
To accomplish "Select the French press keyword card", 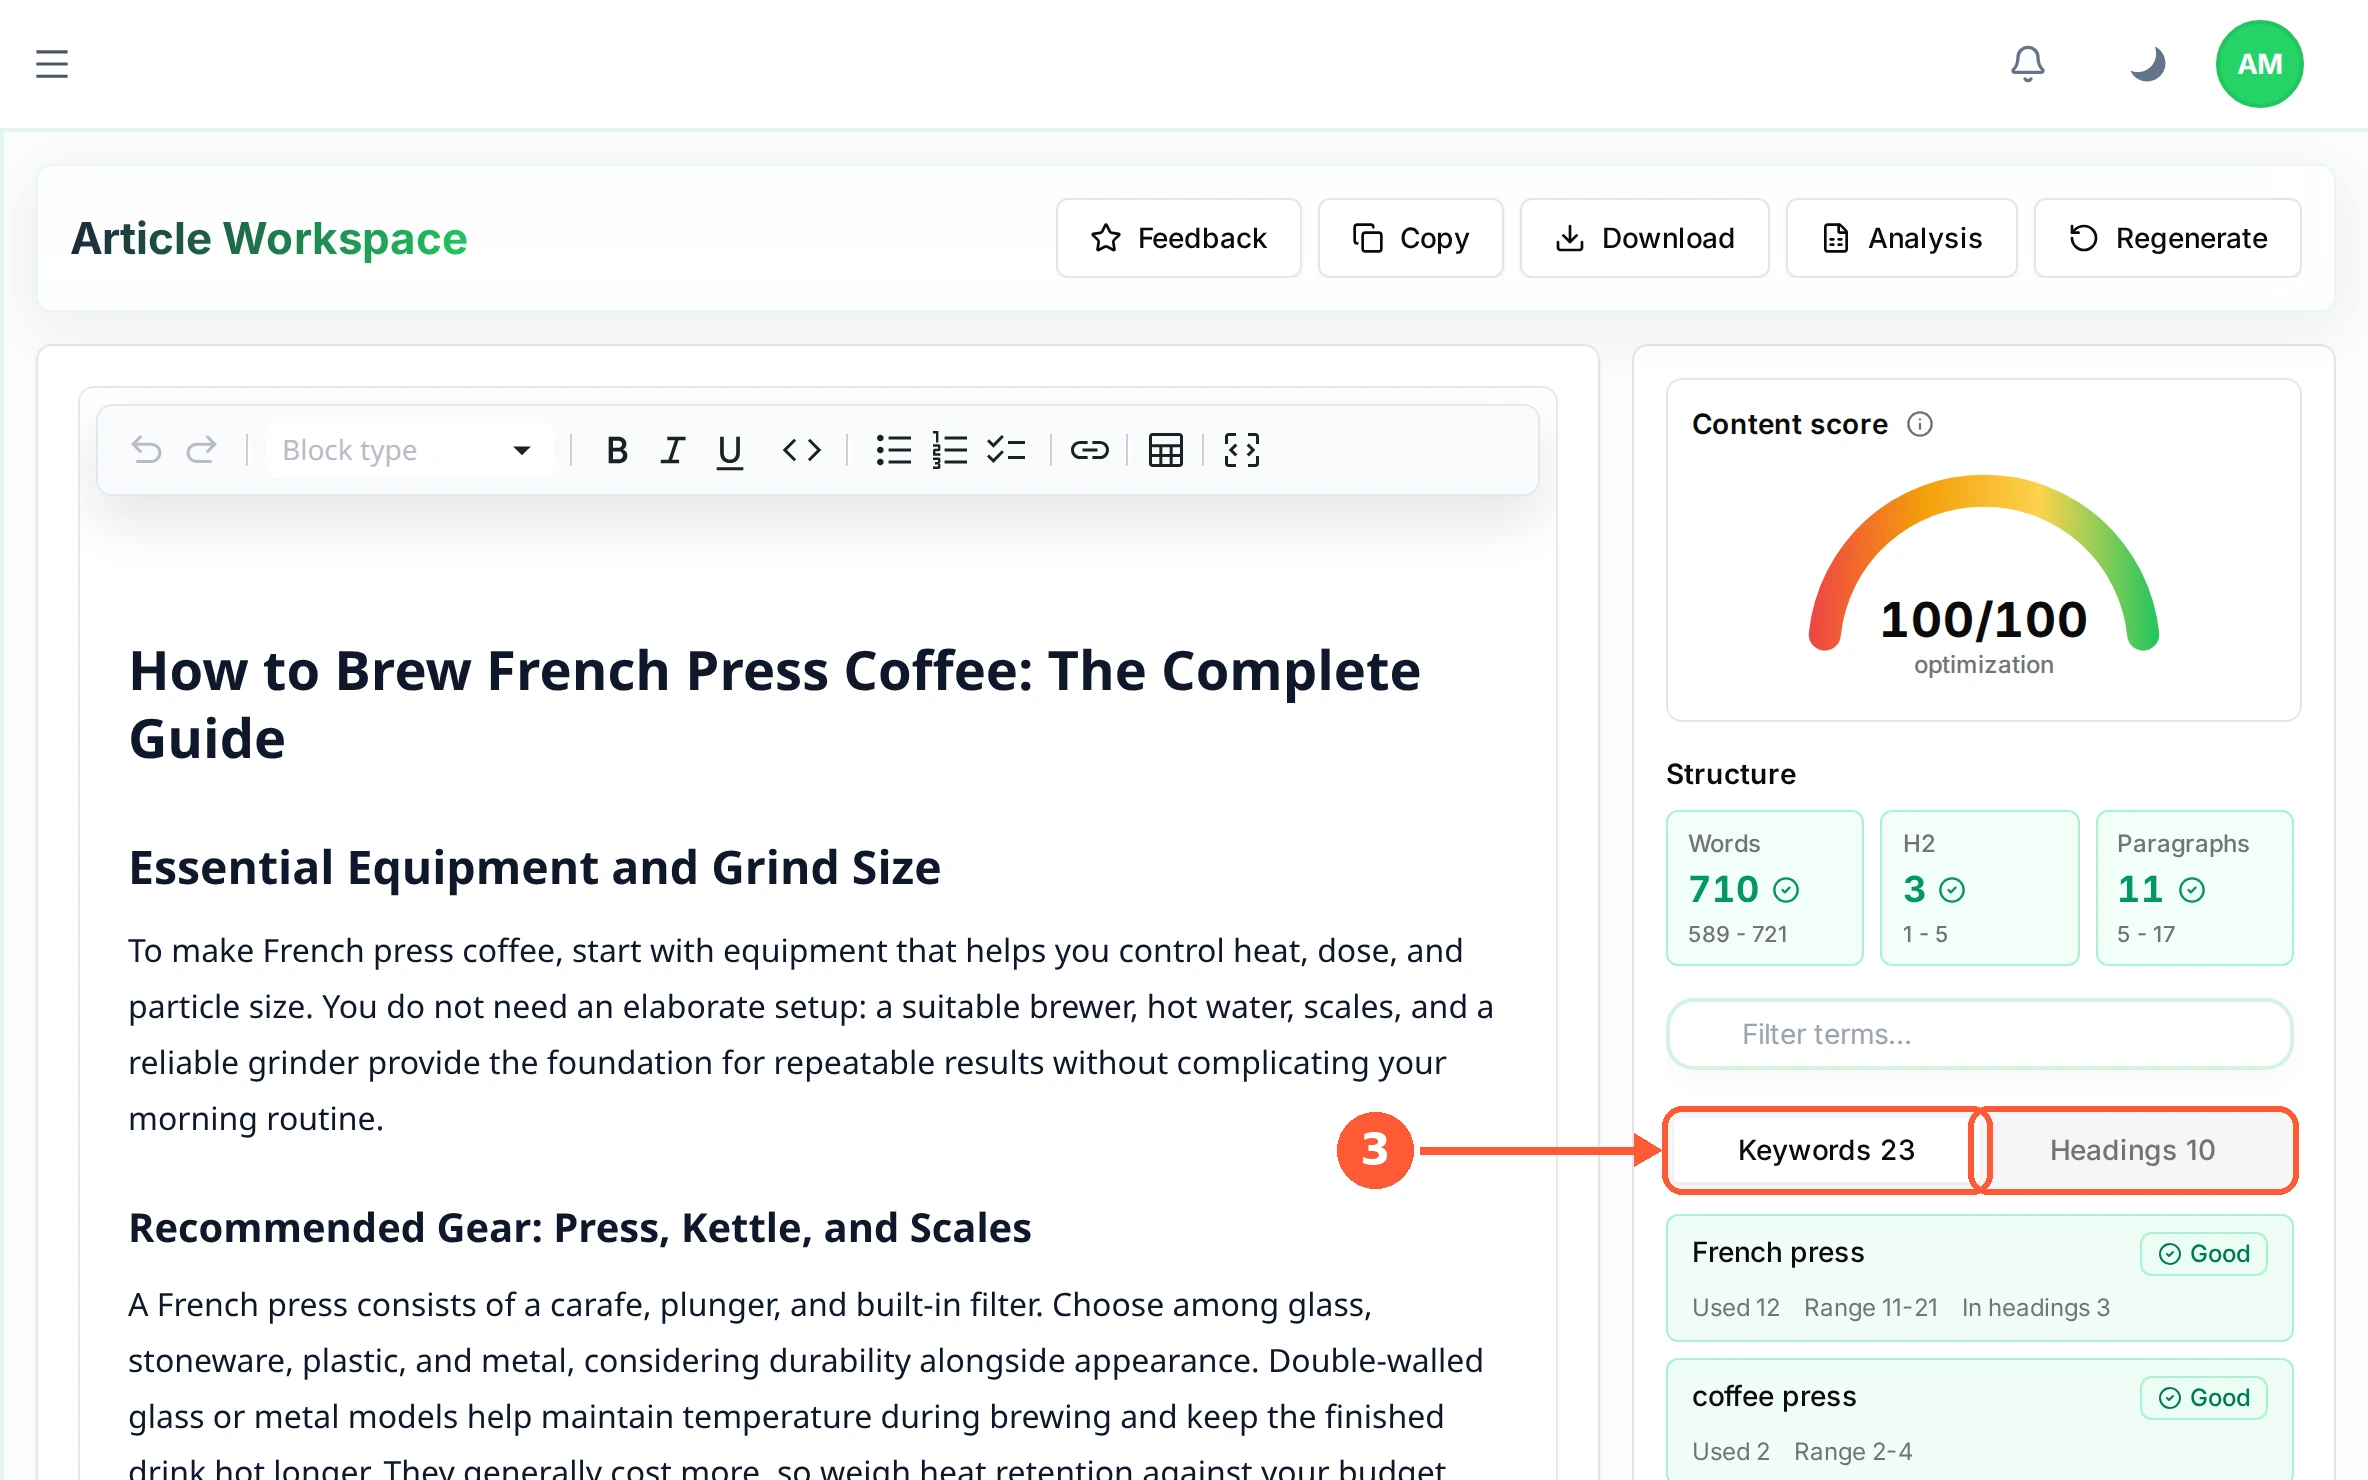I will pos(1980,1278).
